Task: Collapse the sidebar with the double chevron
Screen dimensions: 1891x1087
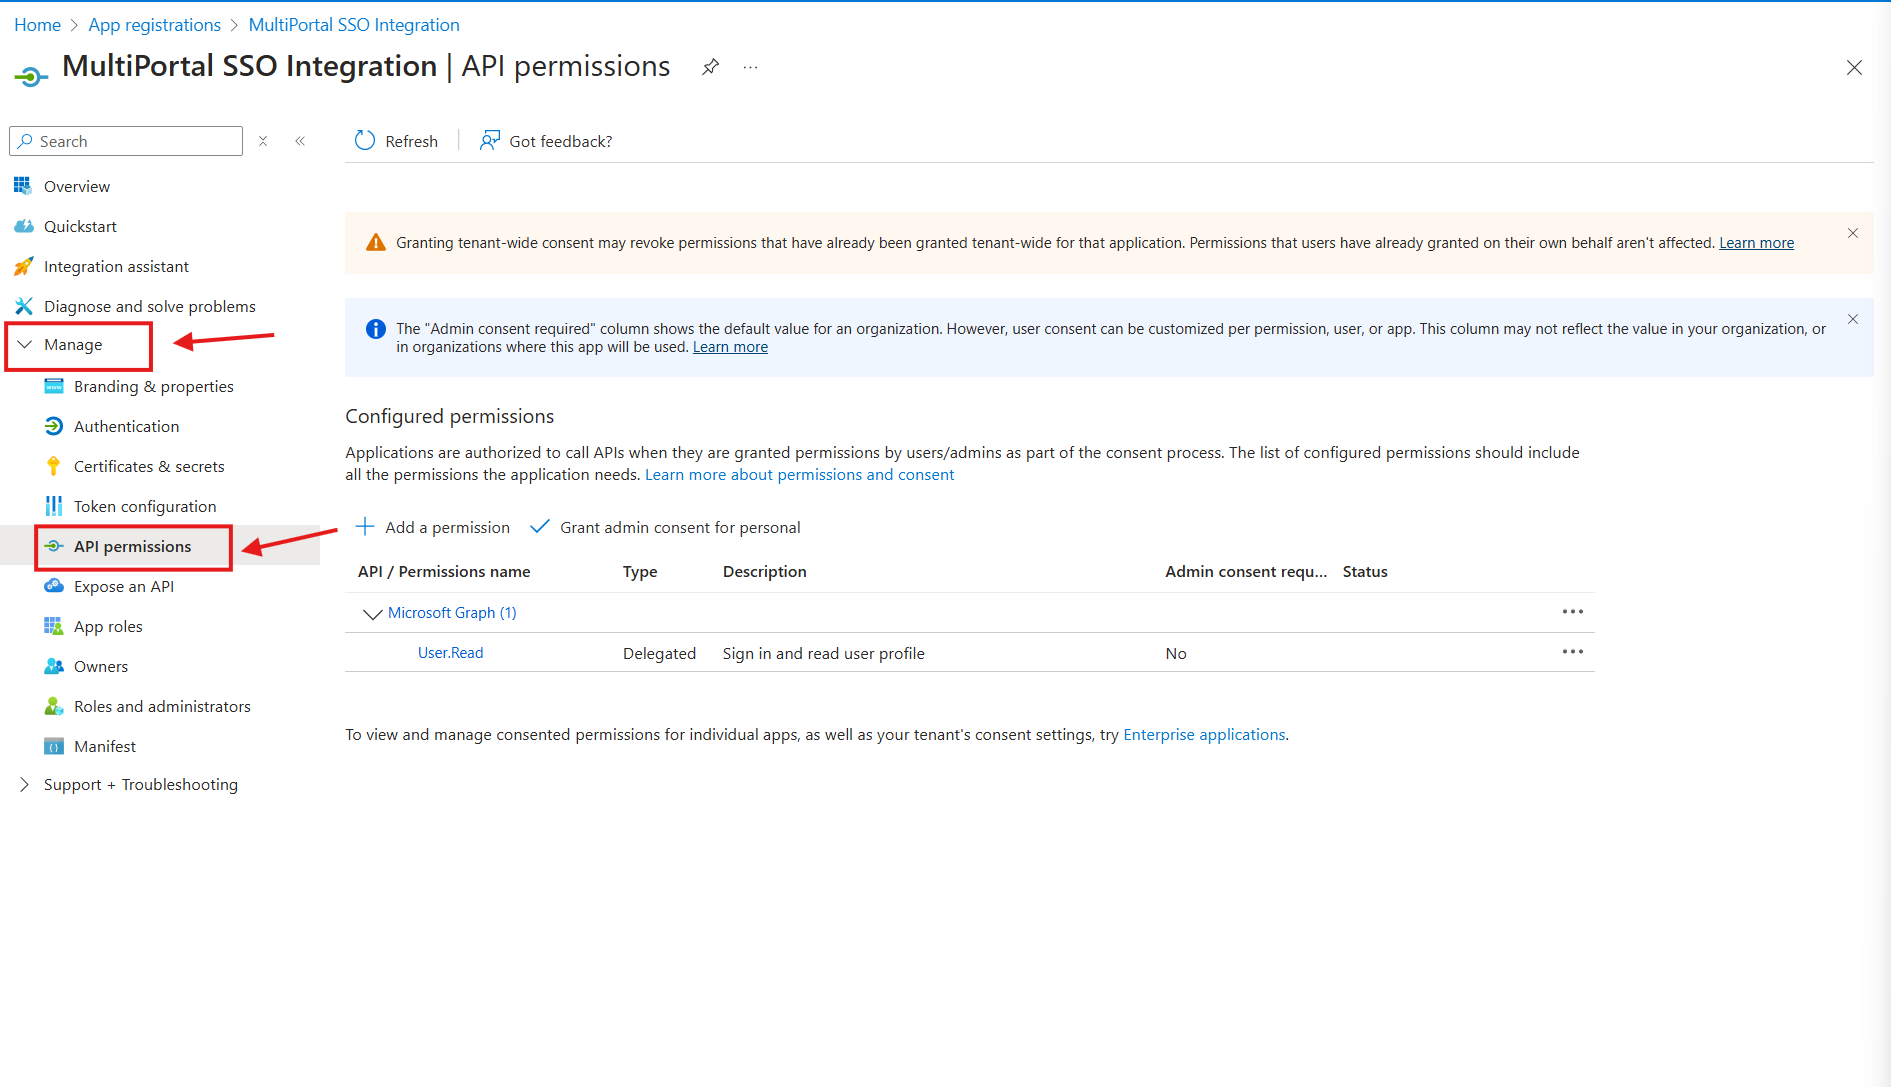Action: click(x=300, y=141)
